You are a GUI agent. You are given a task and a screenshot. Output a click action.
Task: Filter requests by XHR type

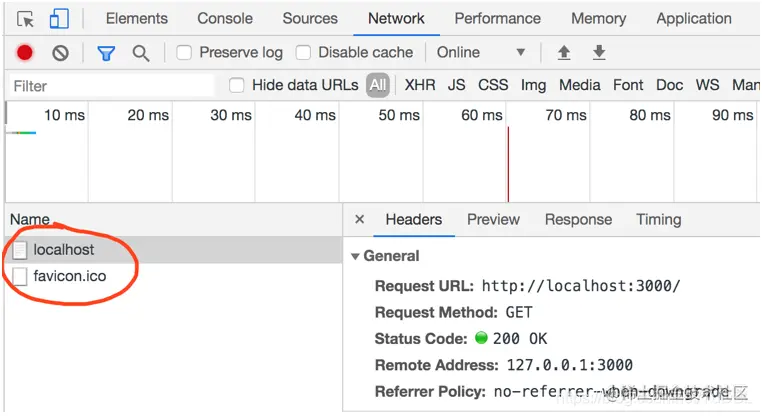pos(420,85)
